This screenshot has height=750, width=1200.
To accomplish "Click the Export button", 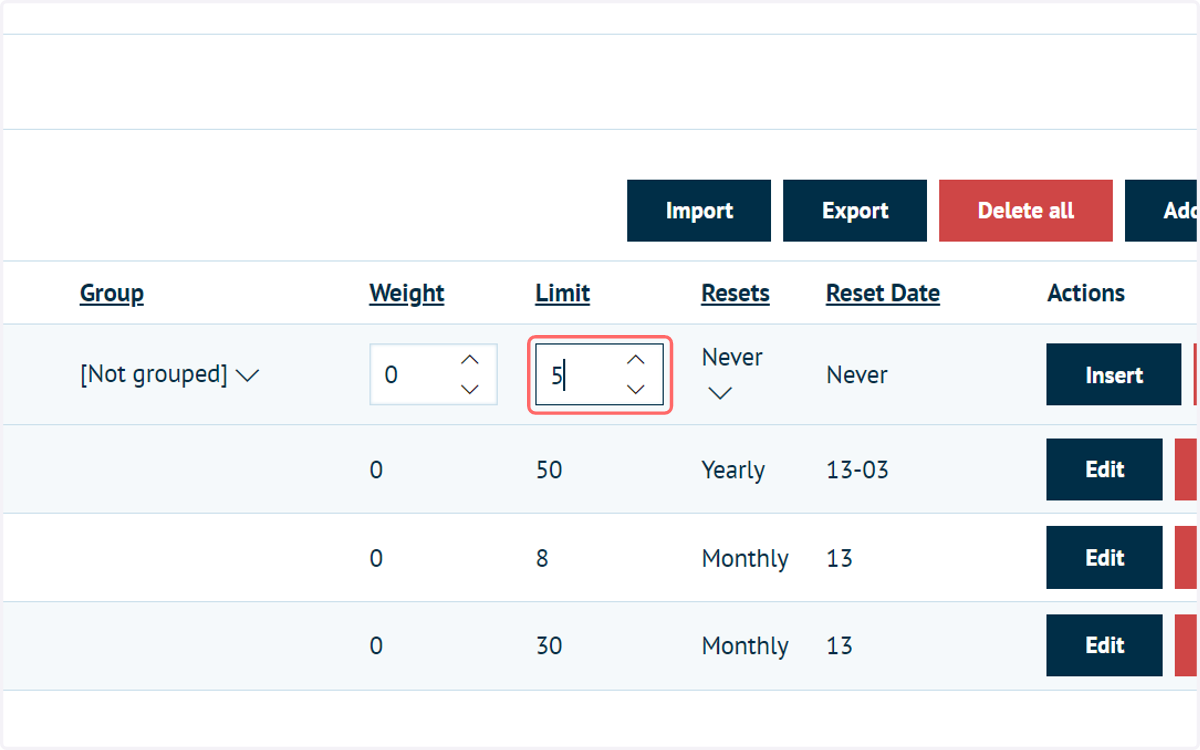I will click(855, 211).
